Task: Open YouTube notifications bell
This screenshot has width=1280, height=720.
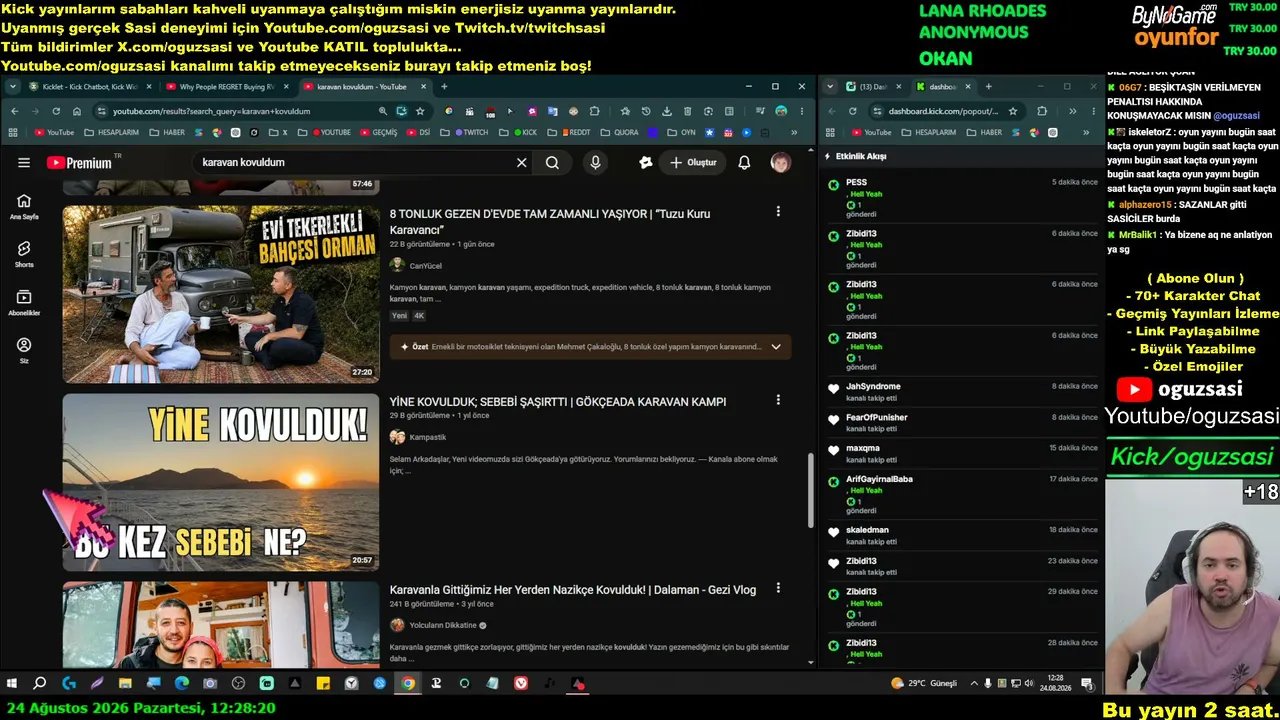Action: click(744, 162)
